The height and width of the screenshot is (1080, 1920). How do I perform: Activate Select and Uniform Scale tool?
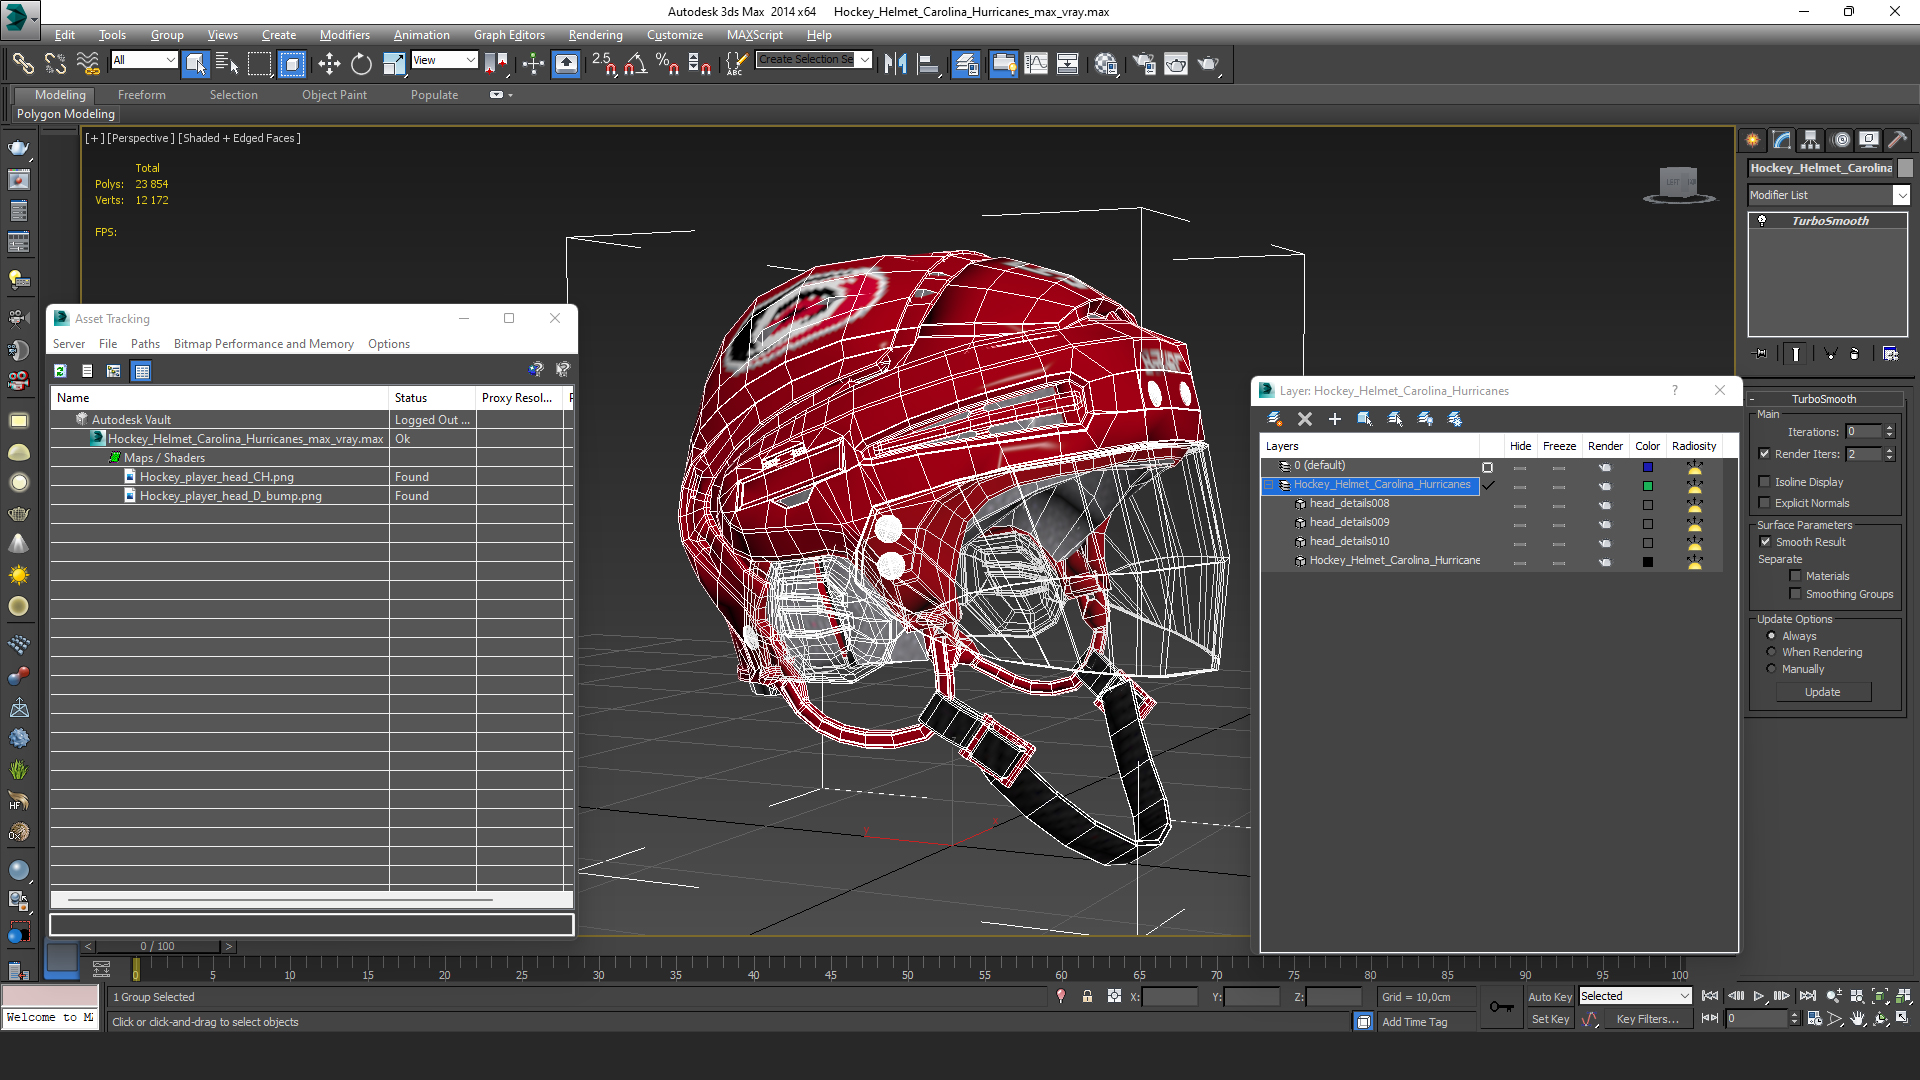pyautogui.click(x=394, y=64)
